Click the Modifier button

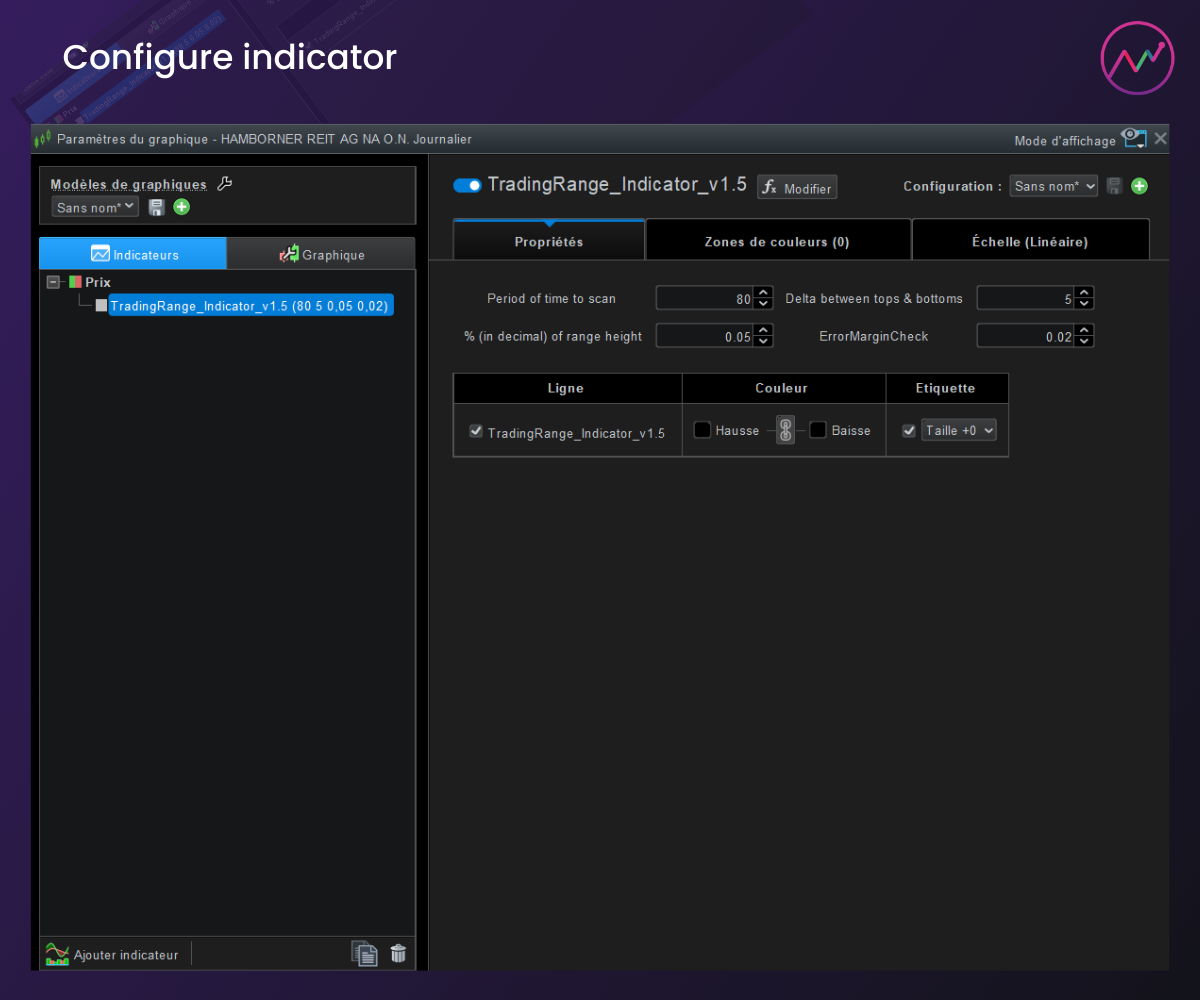[x=797, y=187]
